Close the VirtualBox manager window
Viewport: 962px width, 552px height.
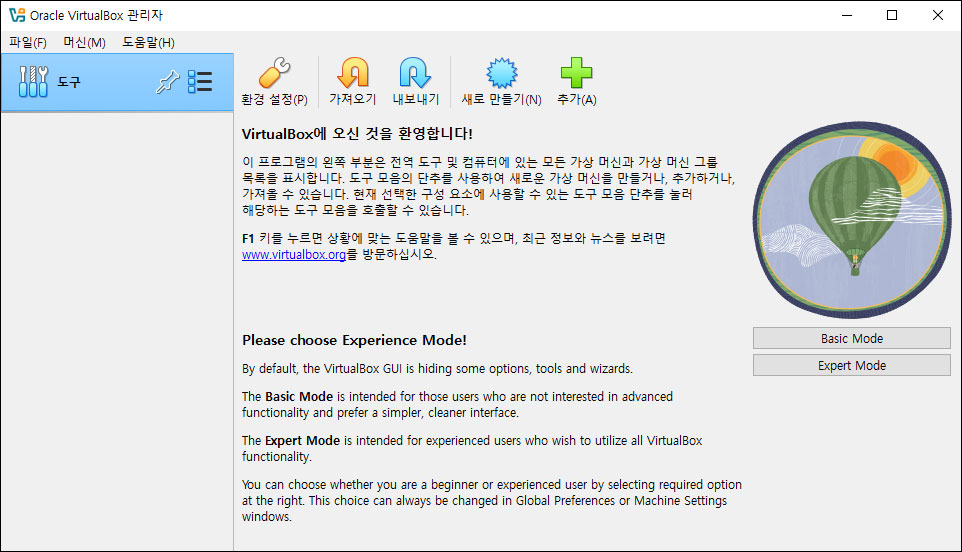coord(937,15)
